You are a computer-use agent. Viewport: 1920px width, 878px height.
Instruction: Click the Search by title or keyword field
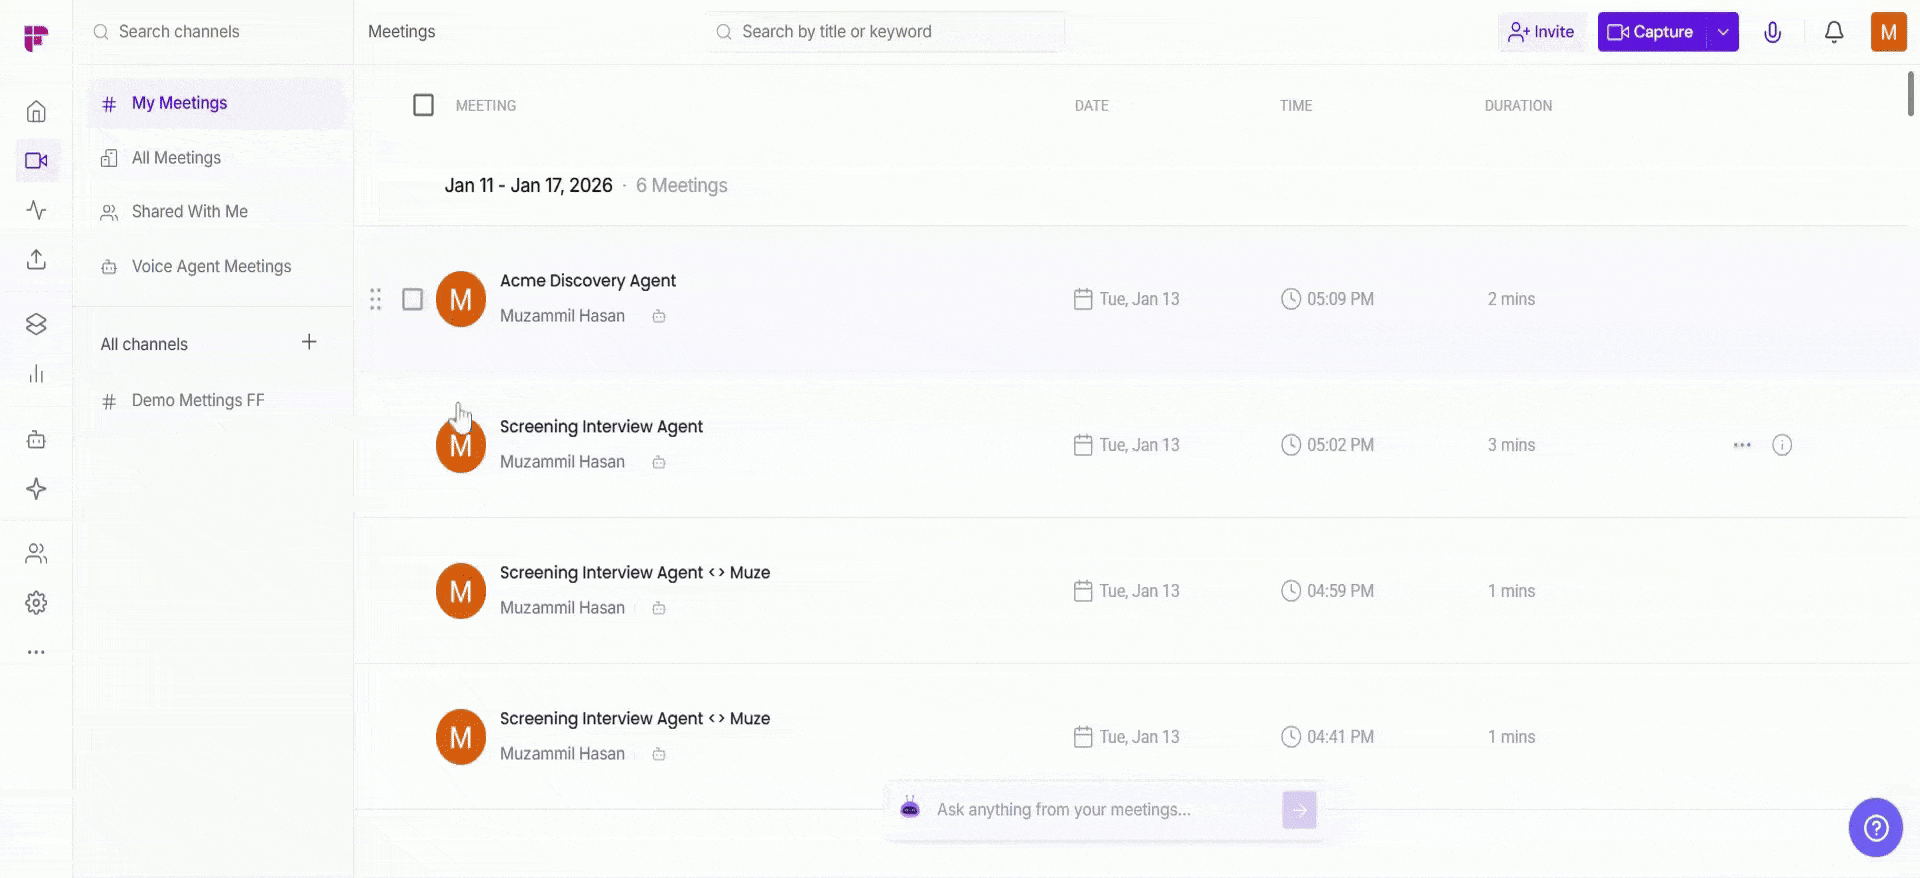pyautogui.click(x=886, y=32)
